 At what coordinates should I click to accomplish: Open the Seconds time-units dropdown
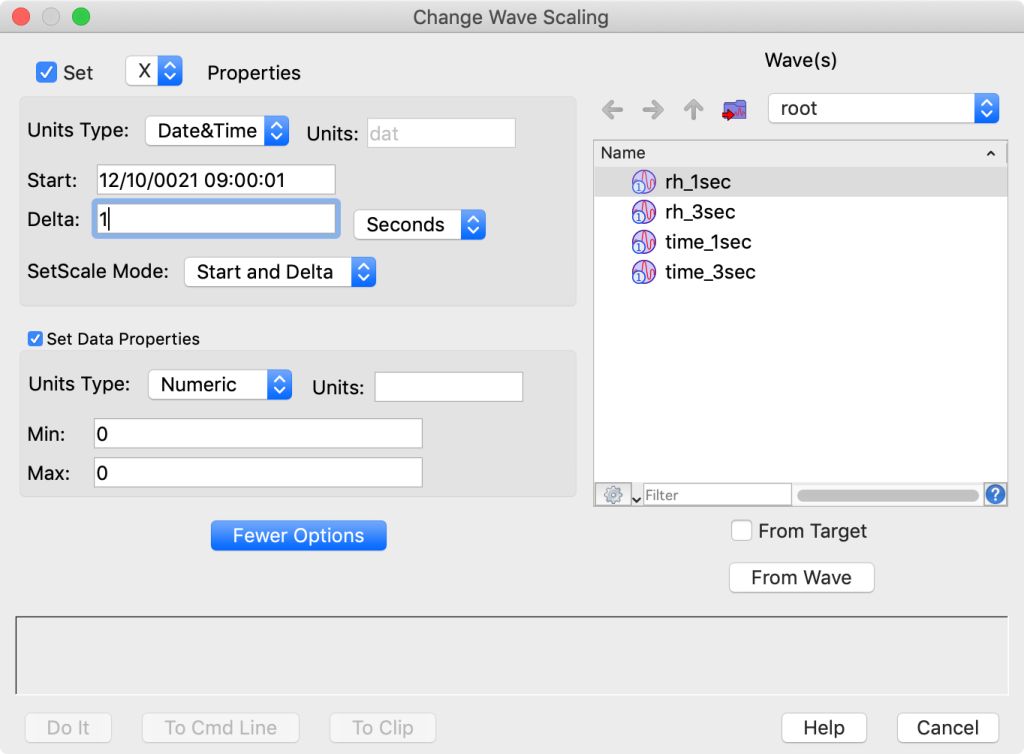pos(419,224)
